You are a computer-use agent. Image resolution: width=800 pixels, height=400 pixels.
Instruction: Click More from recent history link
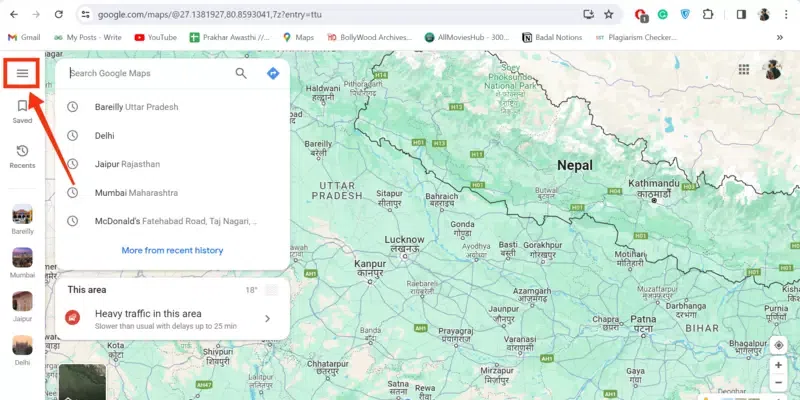(172, 251)
